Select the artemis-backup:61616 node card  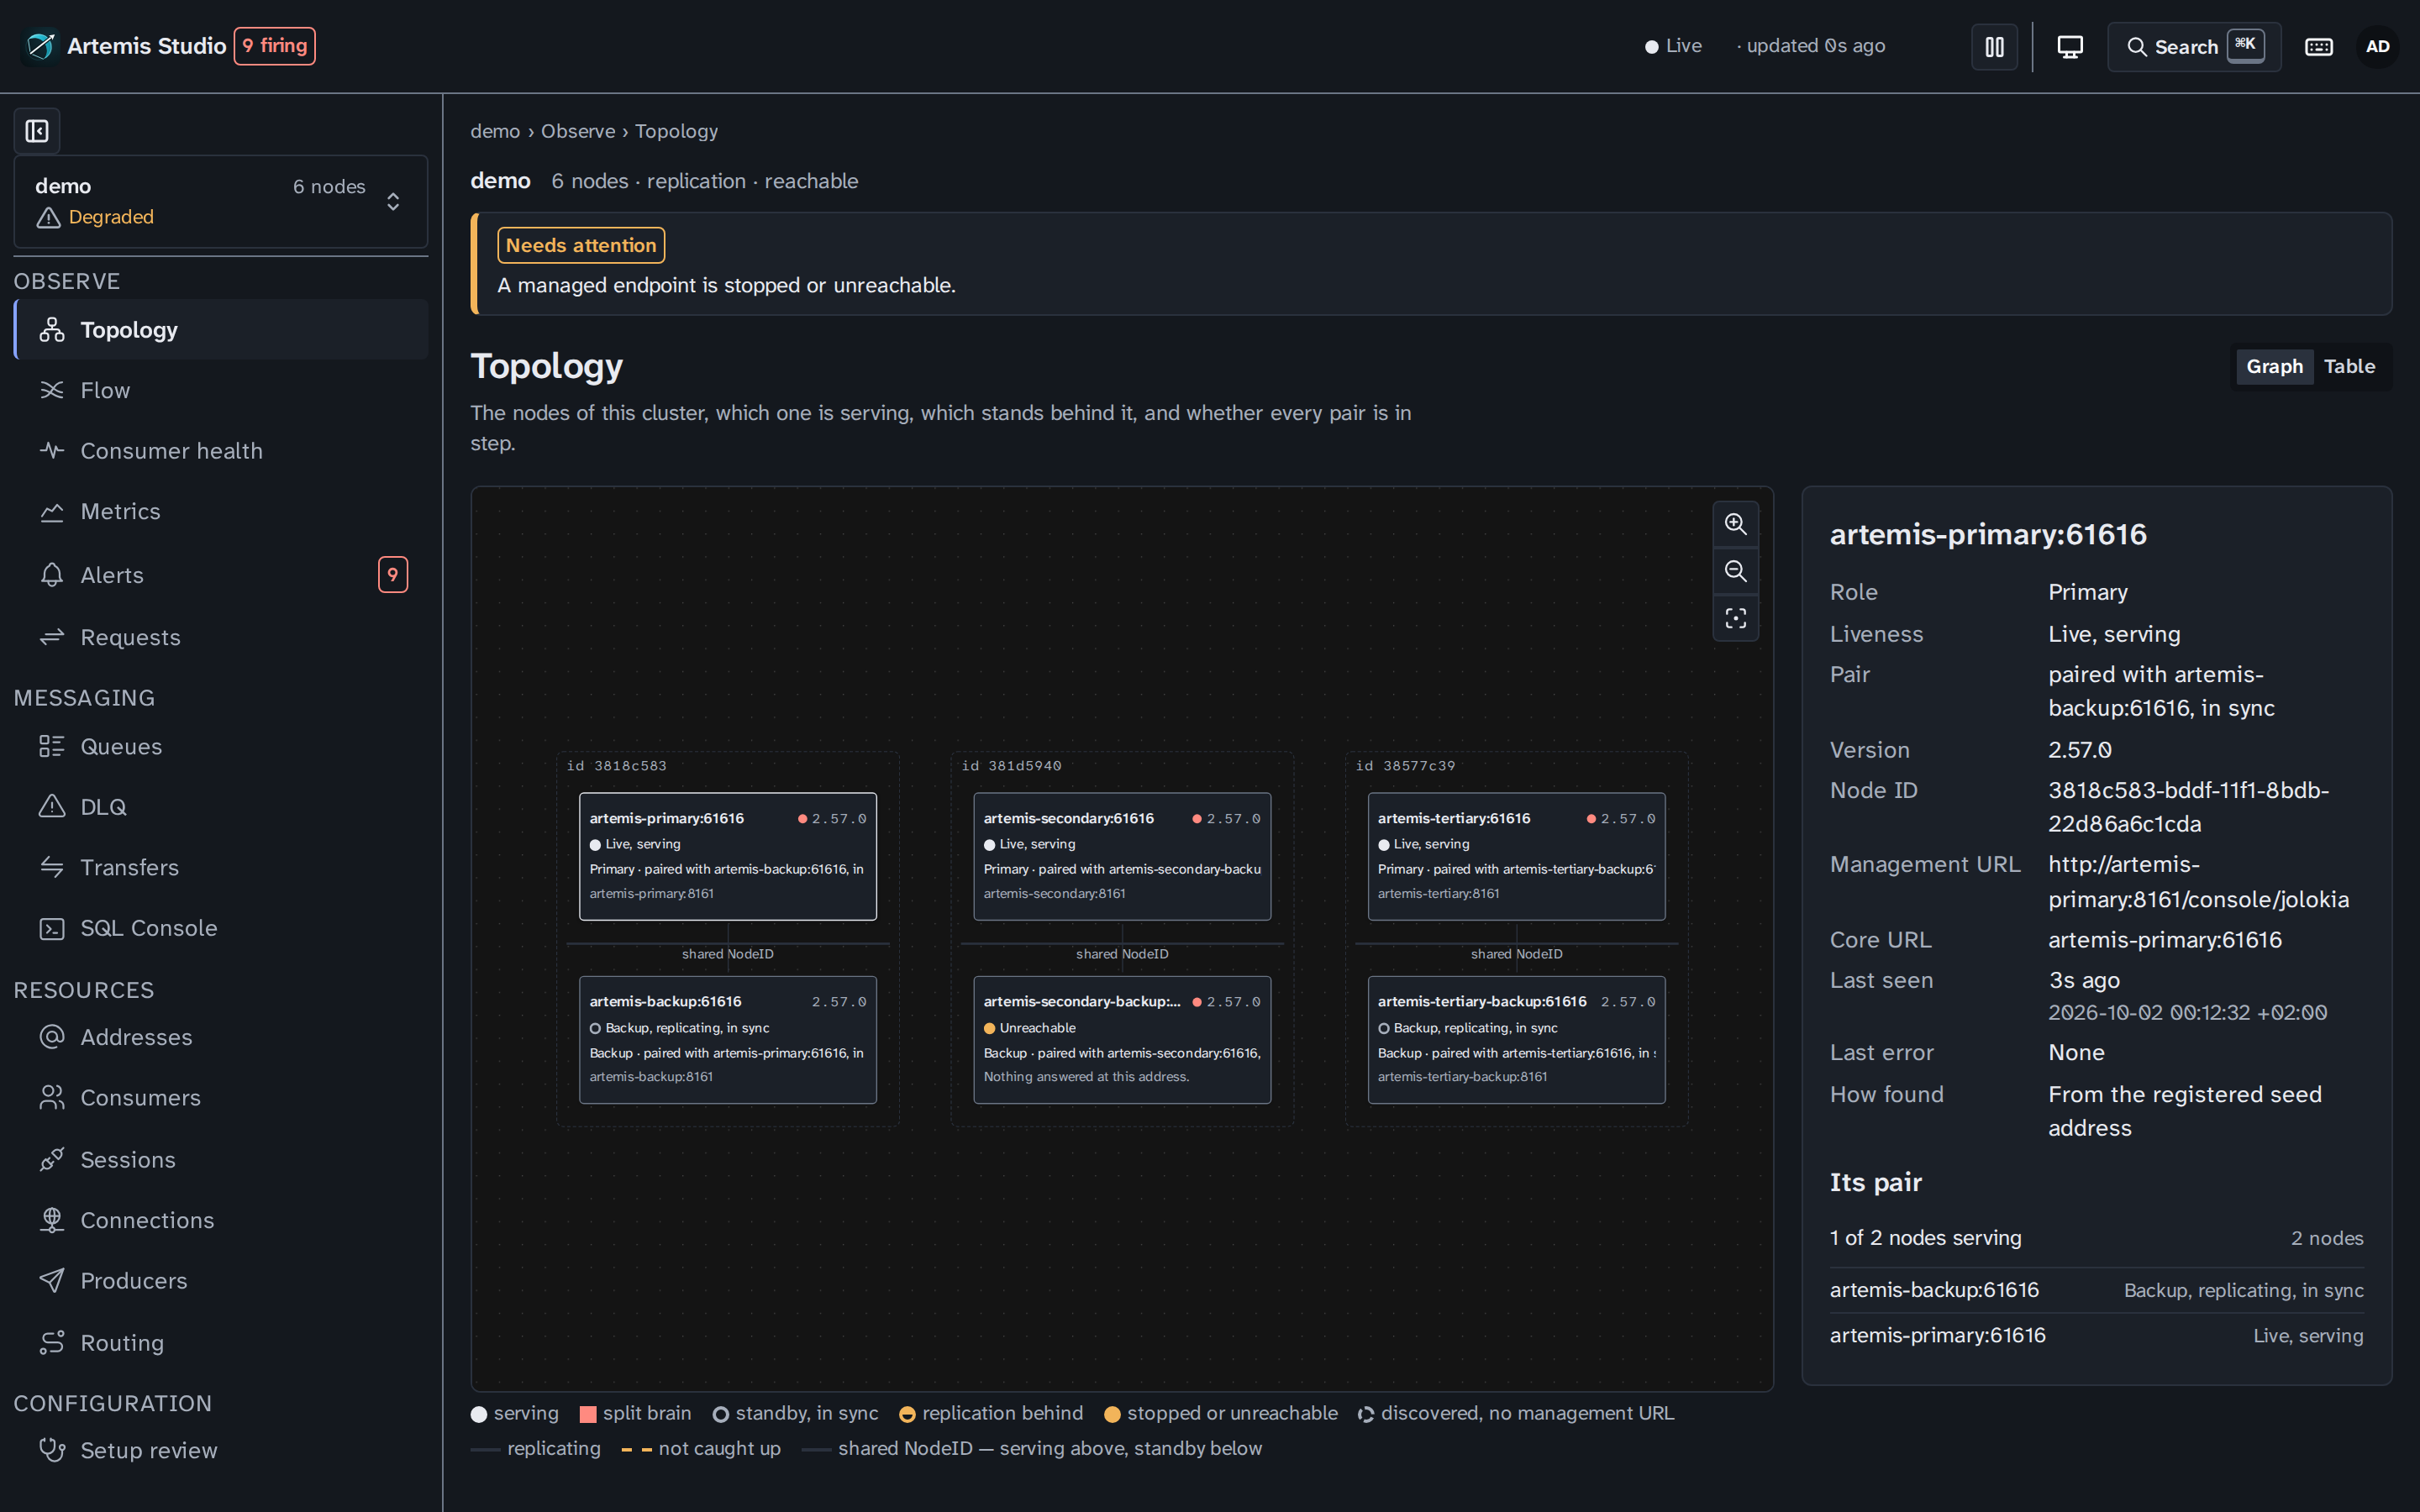click(728, 1040)
